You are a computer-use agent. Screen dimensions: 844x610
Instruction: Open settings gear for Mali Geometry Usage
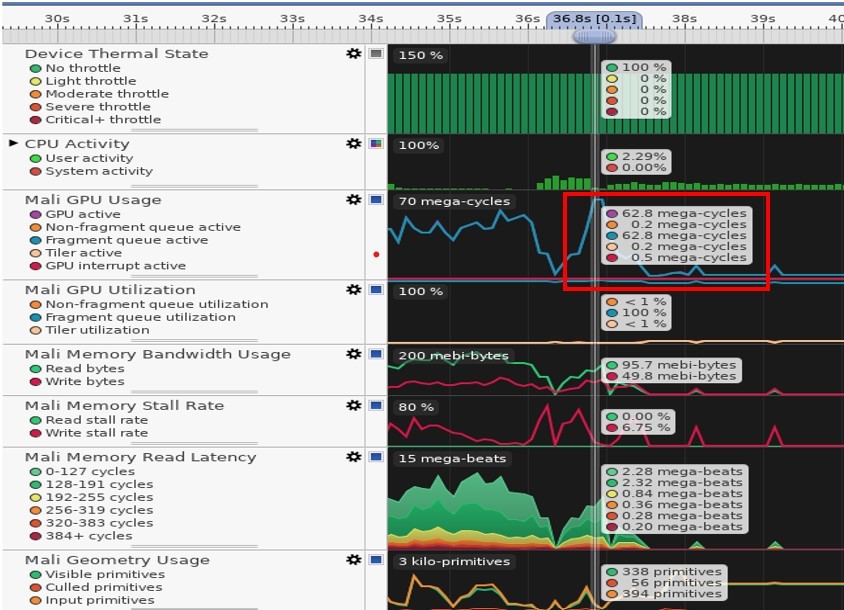(x=354, y=559)
